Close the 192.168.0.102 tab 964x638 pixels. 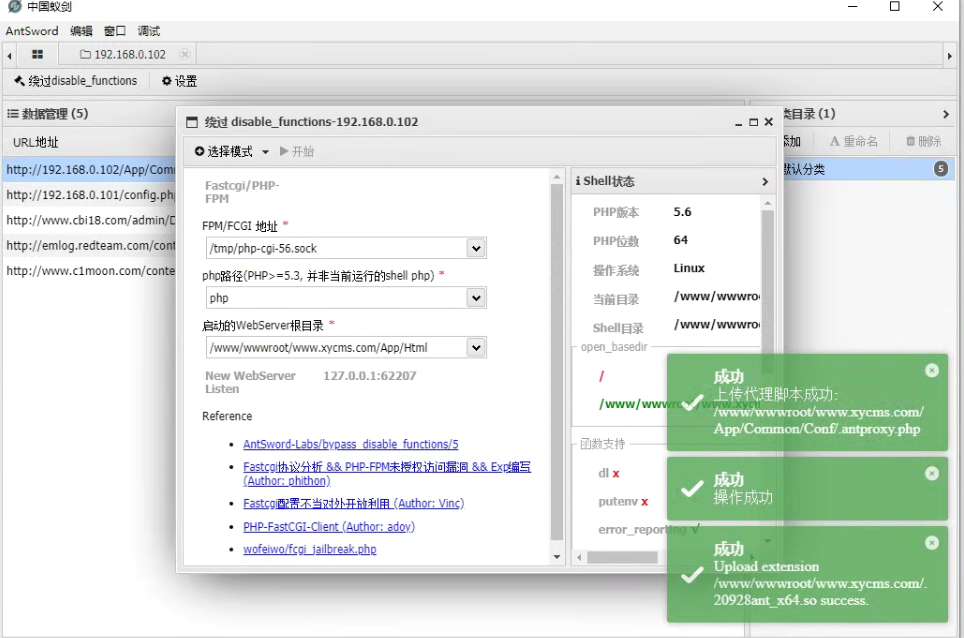[184, 54]
